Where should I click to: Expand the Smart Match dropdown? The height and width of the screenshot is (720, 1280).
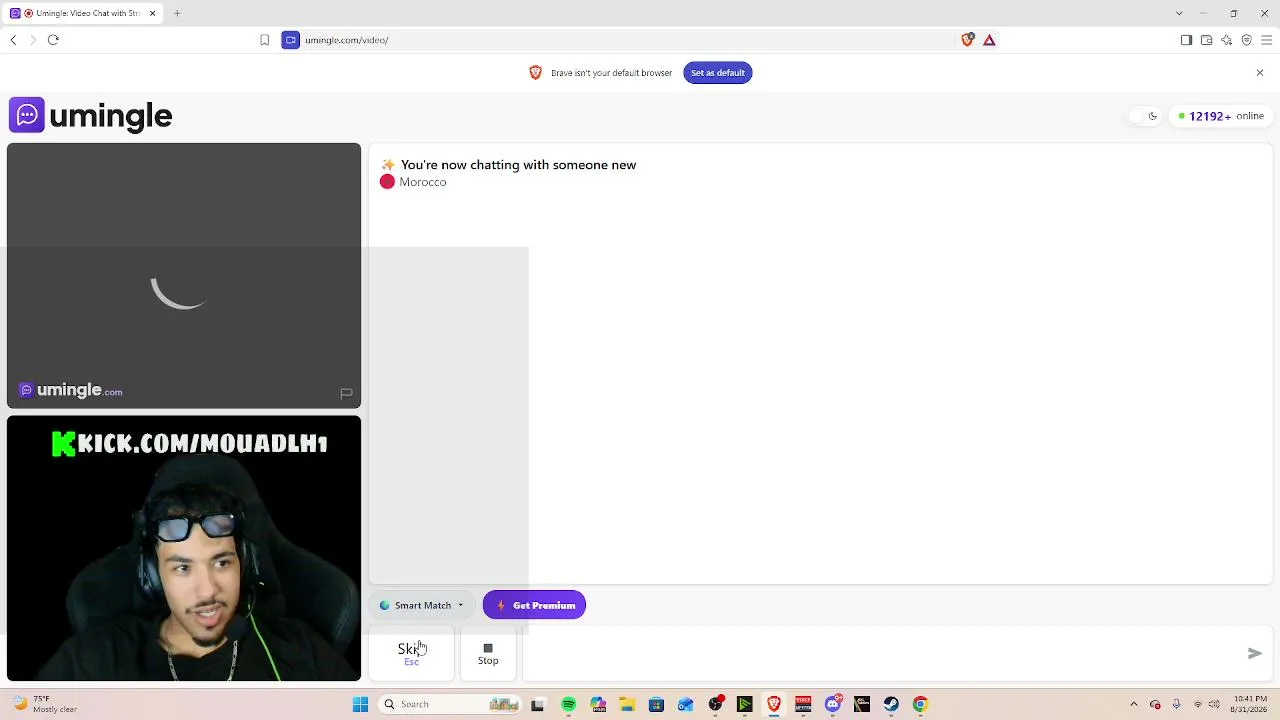click(x=422, y=605)
